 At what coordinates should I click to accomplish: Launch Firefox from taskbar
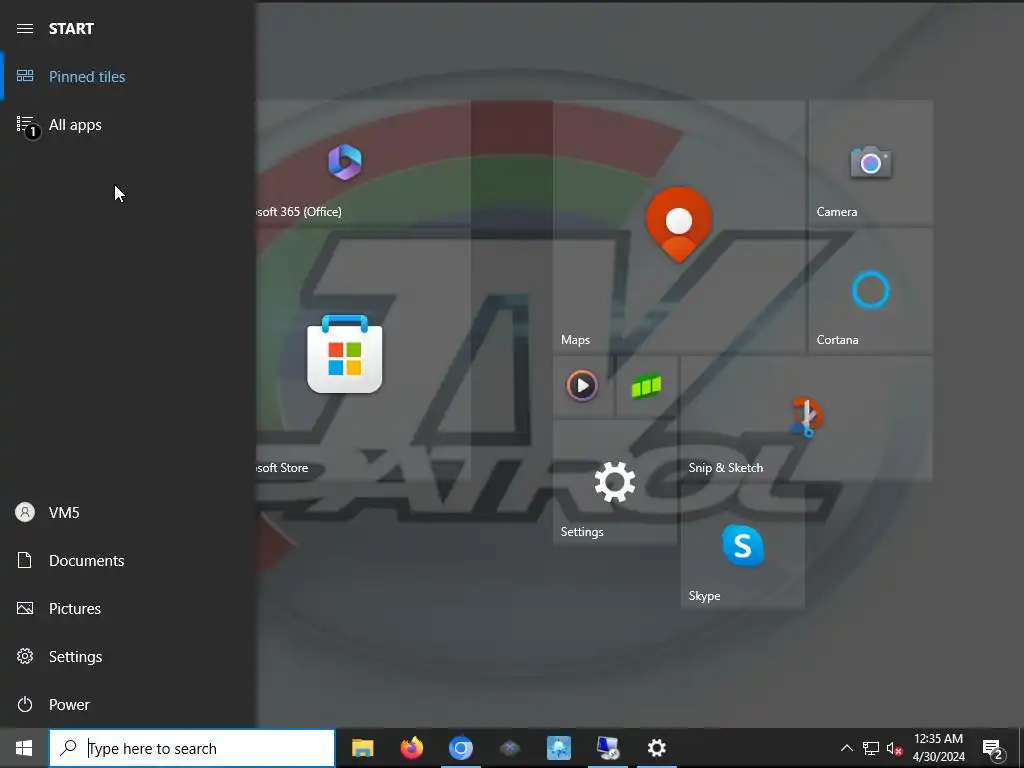point(411,748)
